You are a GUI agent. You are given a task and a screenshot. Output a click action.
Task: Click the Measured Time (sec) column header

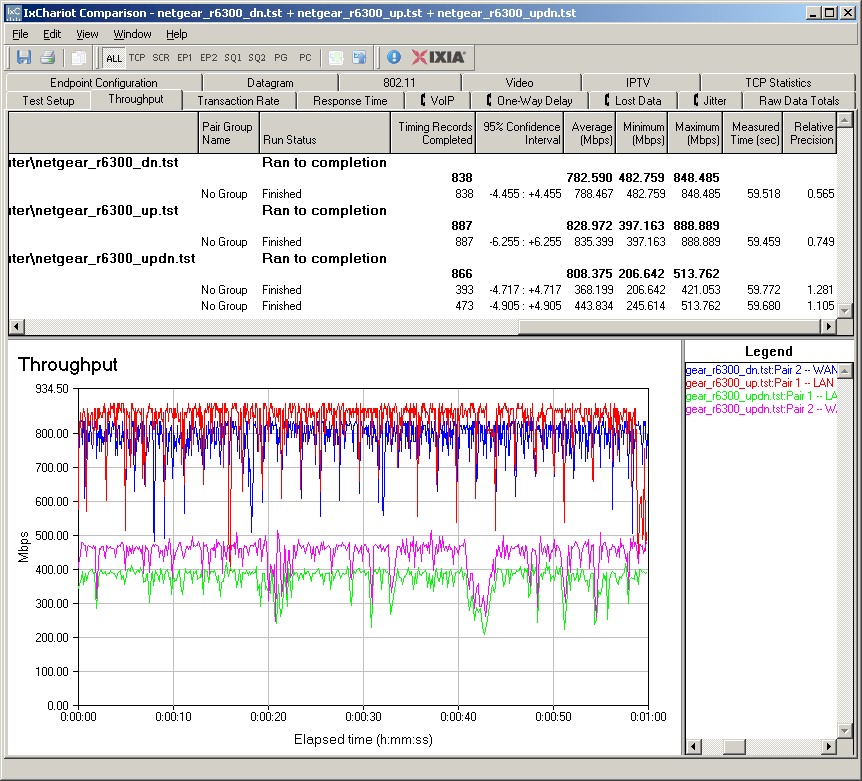753,133
